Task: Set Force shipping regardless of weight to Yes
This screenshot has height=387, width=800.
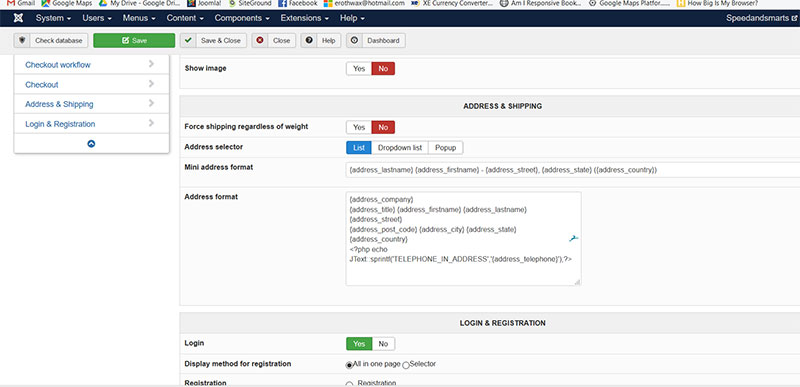Action: tap(359, 127)
